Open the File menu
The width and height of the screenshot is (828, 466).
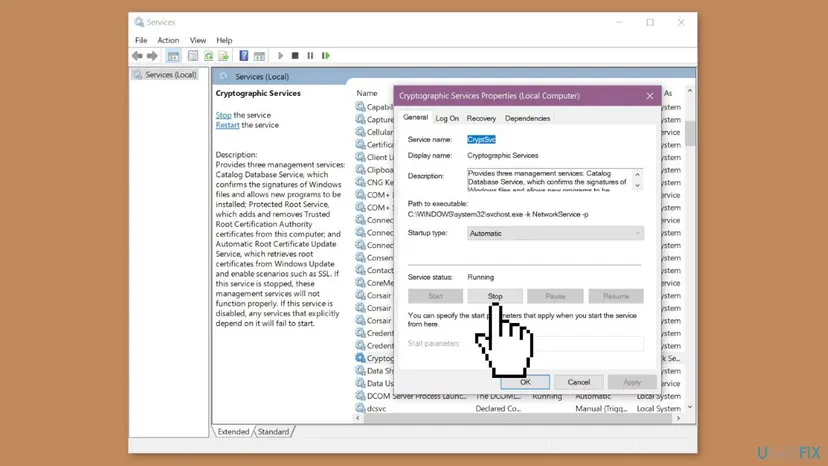(x=141, y=40)
